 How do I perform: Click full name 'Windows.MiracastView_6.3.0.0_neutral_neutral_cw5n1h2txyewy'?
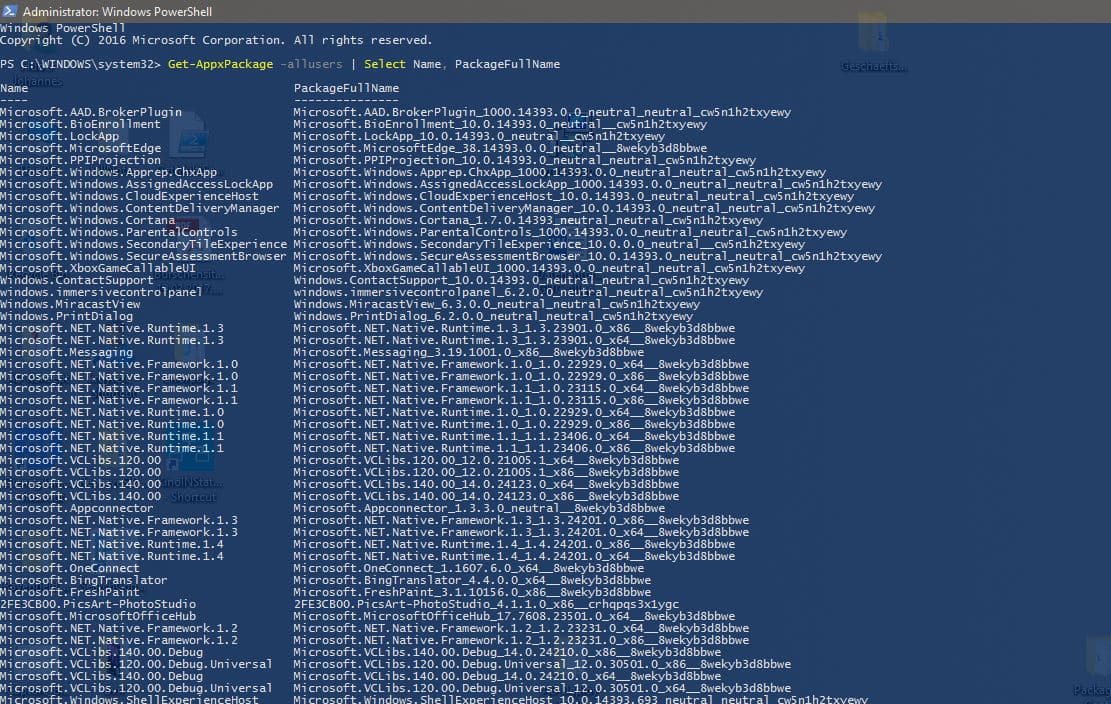[497, 305]
